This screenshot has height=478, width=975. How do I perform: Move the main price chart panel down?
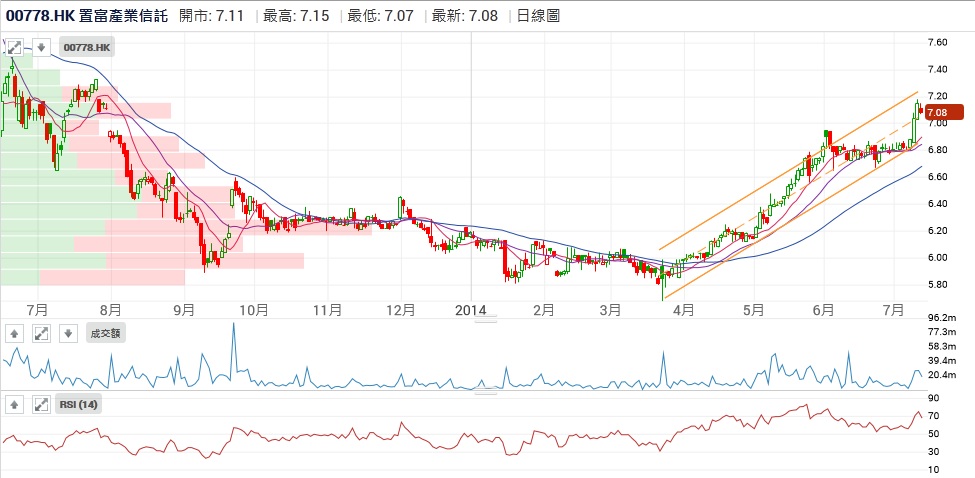coord(41,47)
